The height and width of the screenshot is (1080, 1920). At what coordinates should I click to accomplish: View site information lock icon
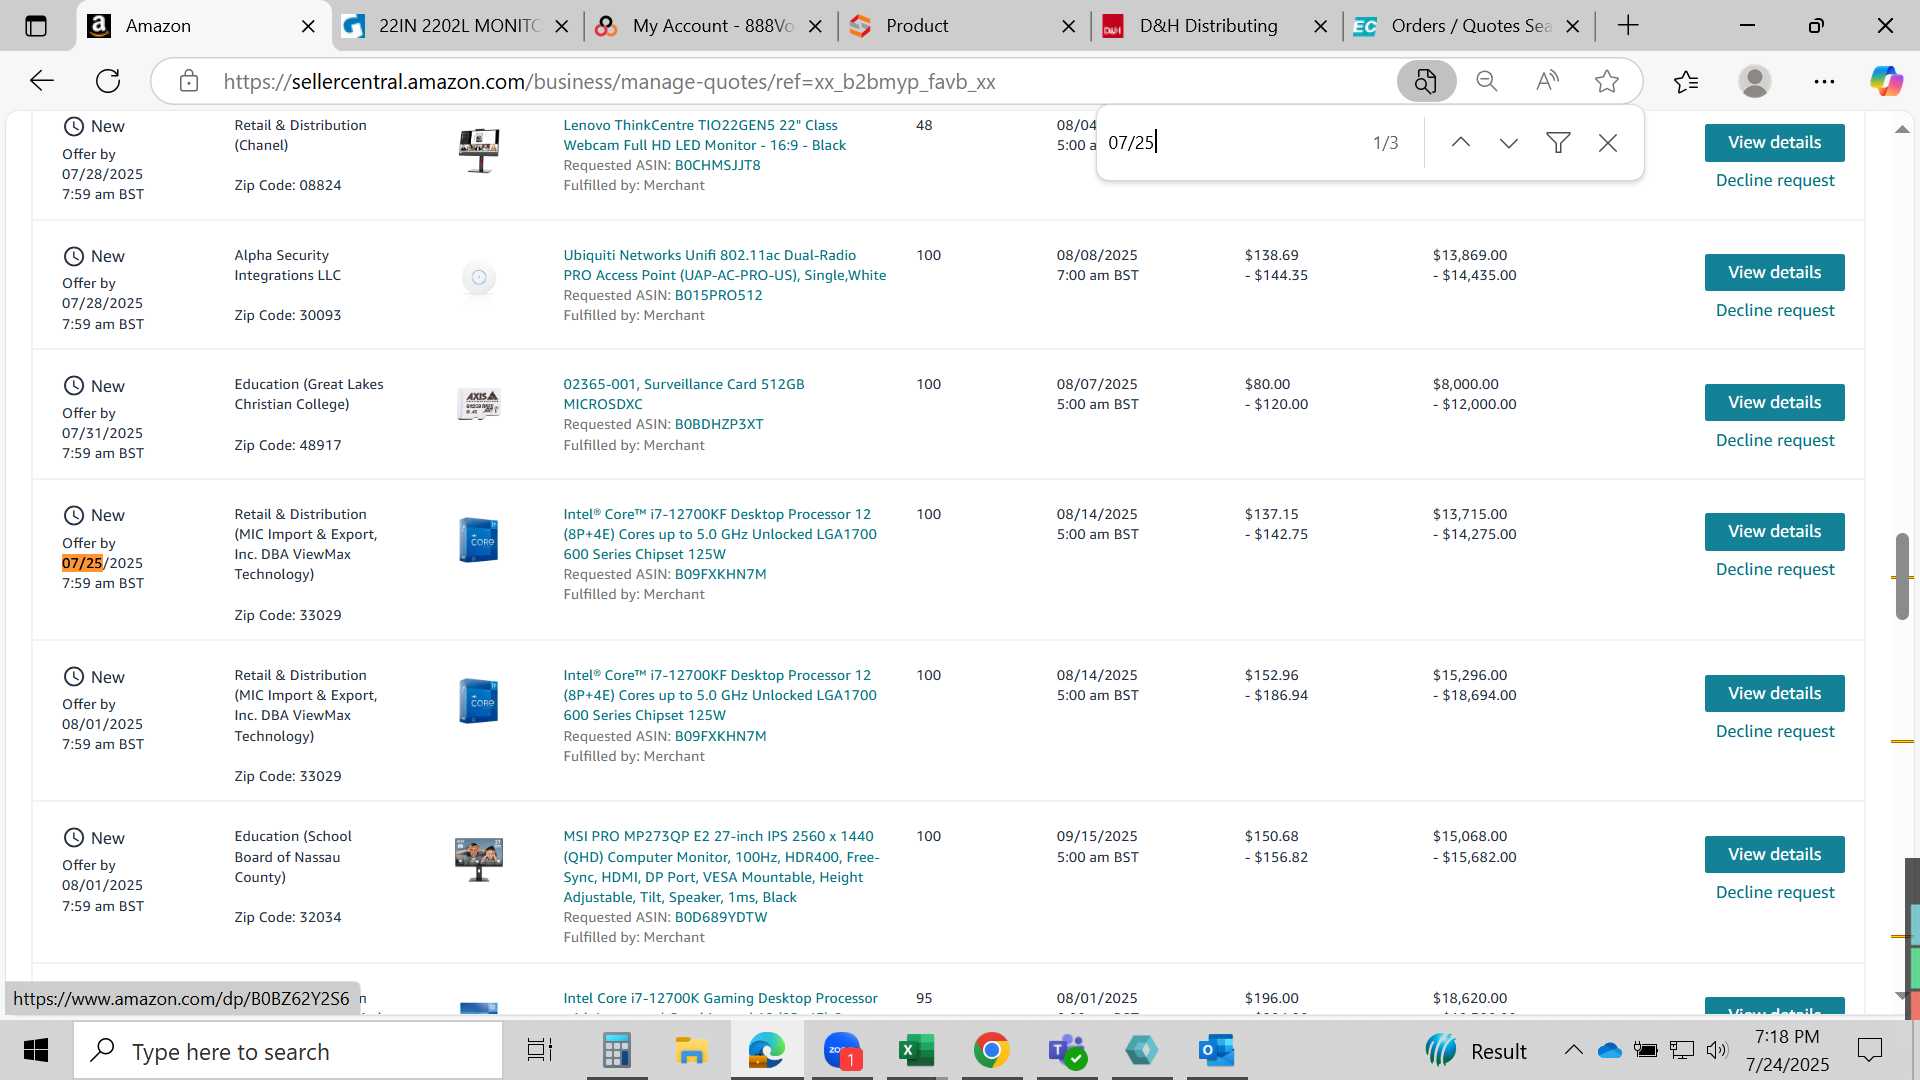click(x=189, y=81)
